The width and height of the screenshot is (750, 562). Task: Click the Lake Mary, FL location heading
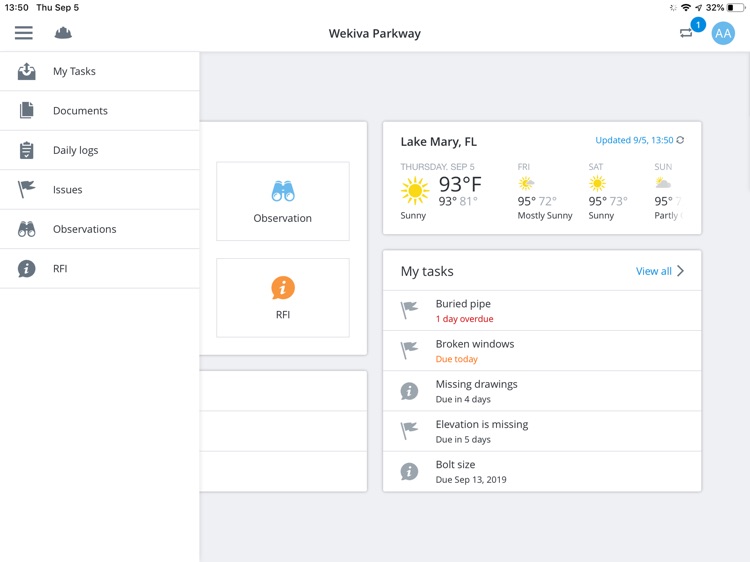coord(439,142)
